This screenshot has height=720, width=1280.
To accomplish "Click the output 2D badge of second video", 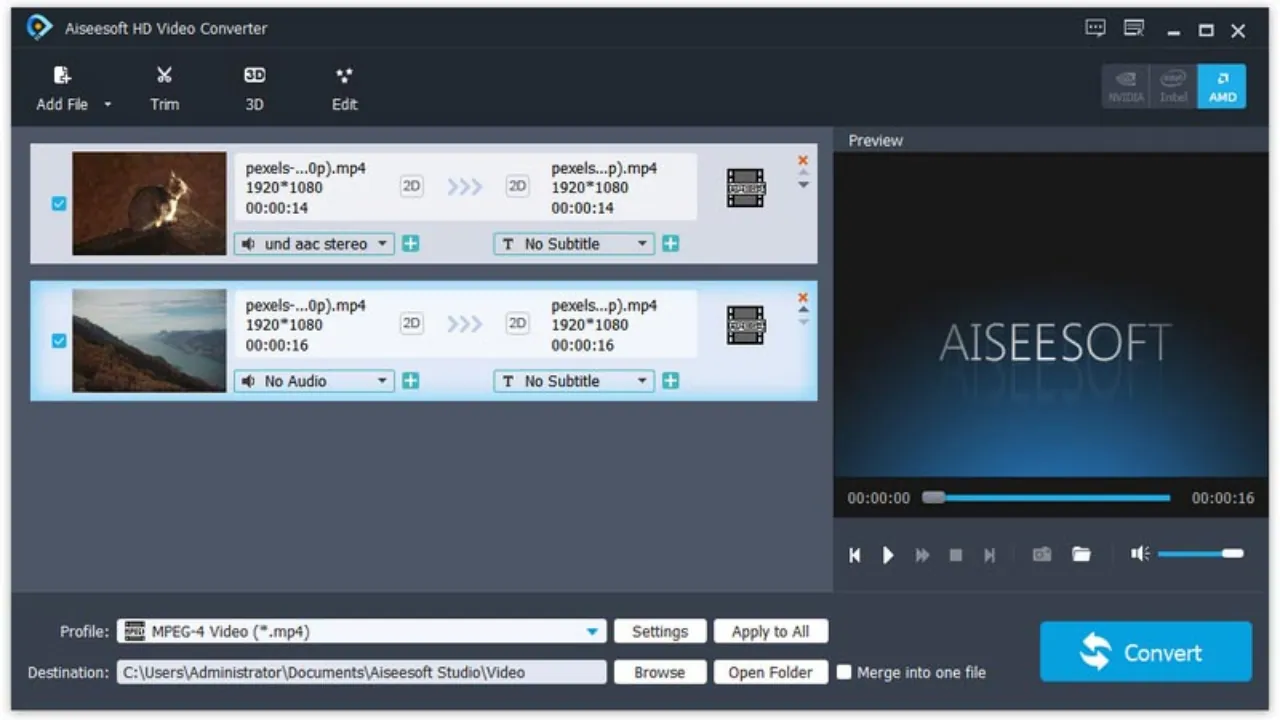I will (517, 323).
